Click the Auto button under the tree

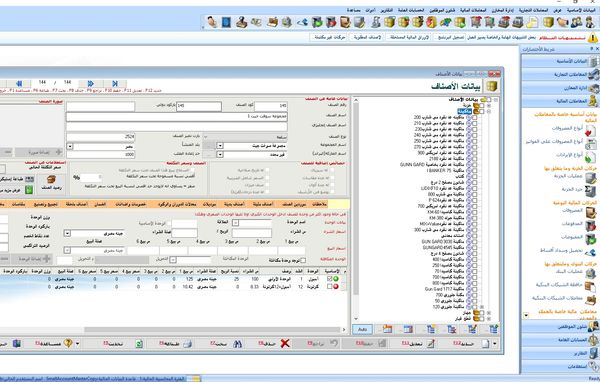tap(362, 329)
